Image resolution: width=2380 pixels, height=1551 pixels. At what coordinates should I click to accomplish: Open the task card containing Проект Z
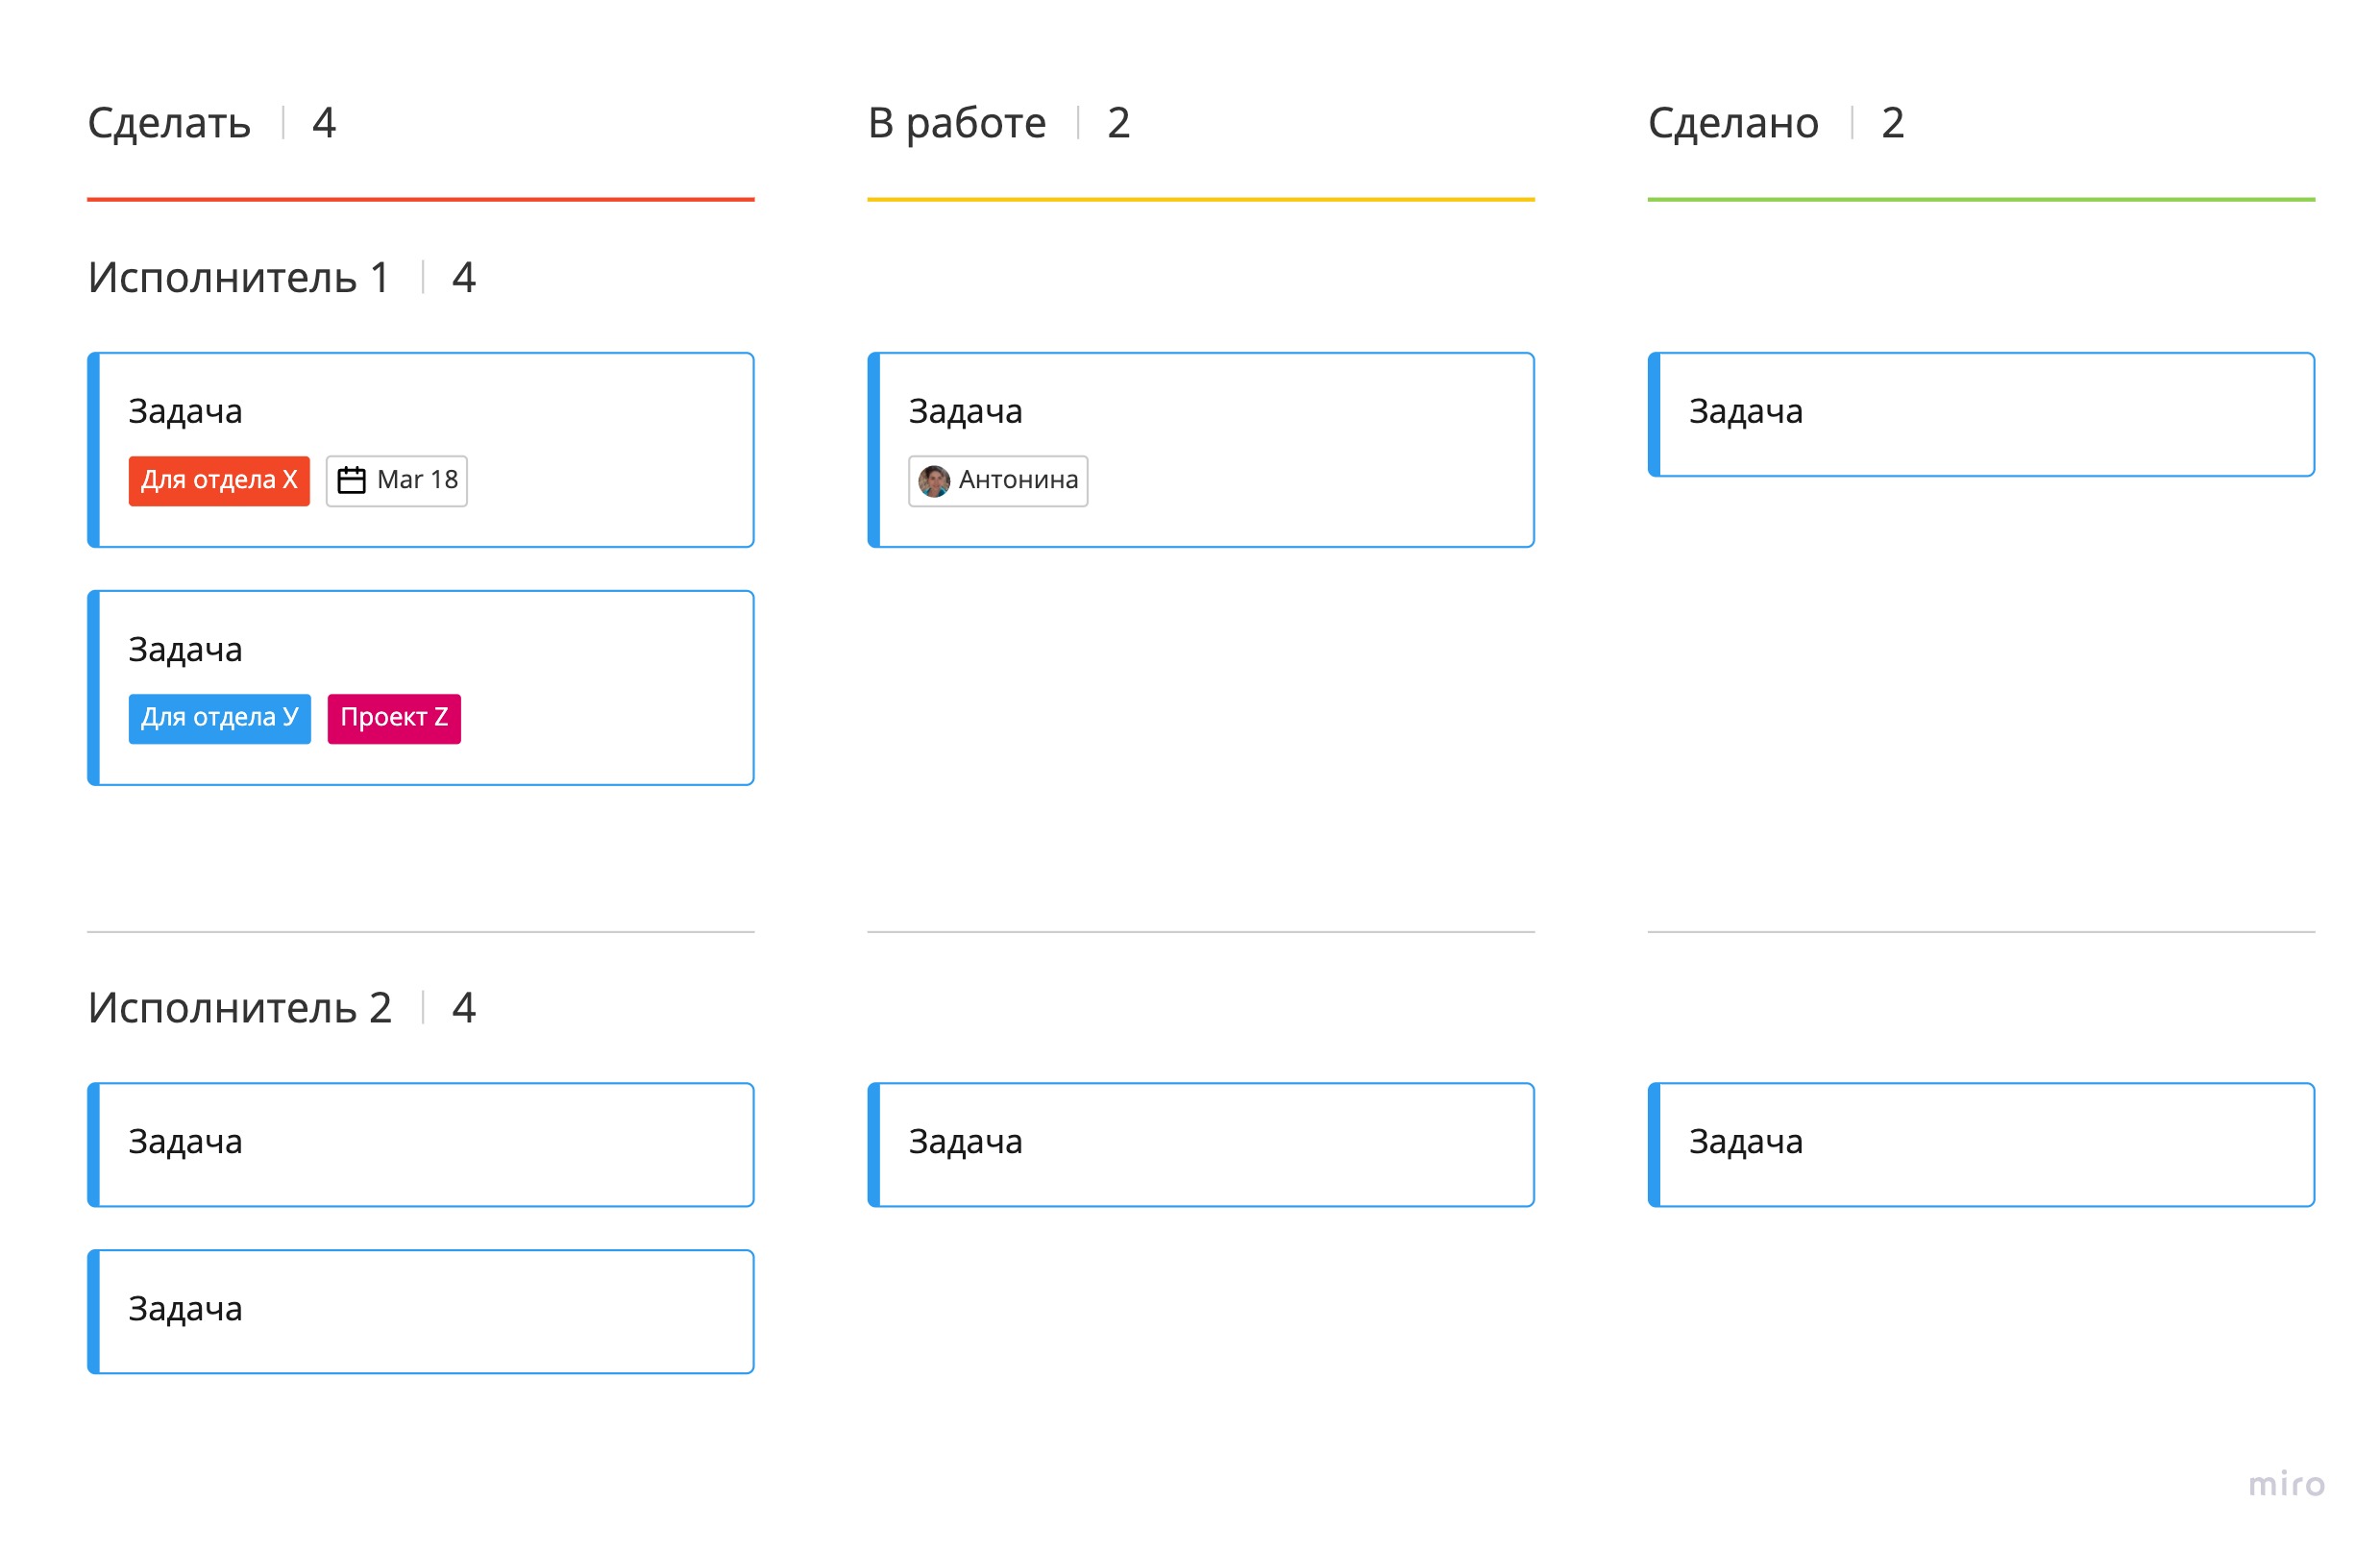click(x=420, y=687)
